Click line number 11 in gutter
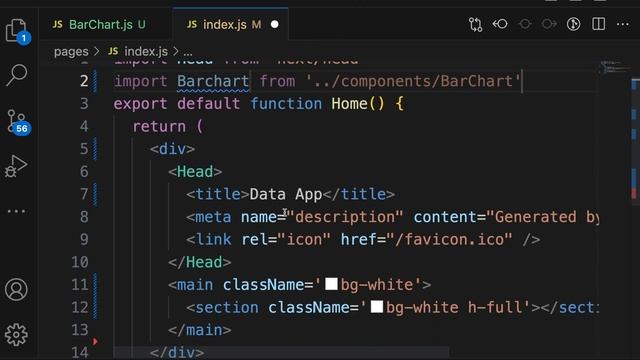The image size is (640, 360). pos(80,284)
